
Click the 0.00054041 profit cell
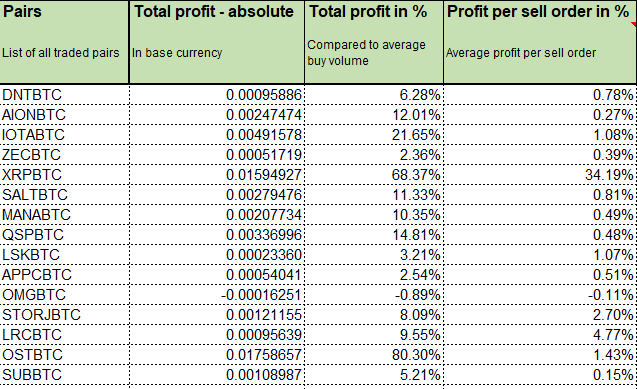(217, 274)
